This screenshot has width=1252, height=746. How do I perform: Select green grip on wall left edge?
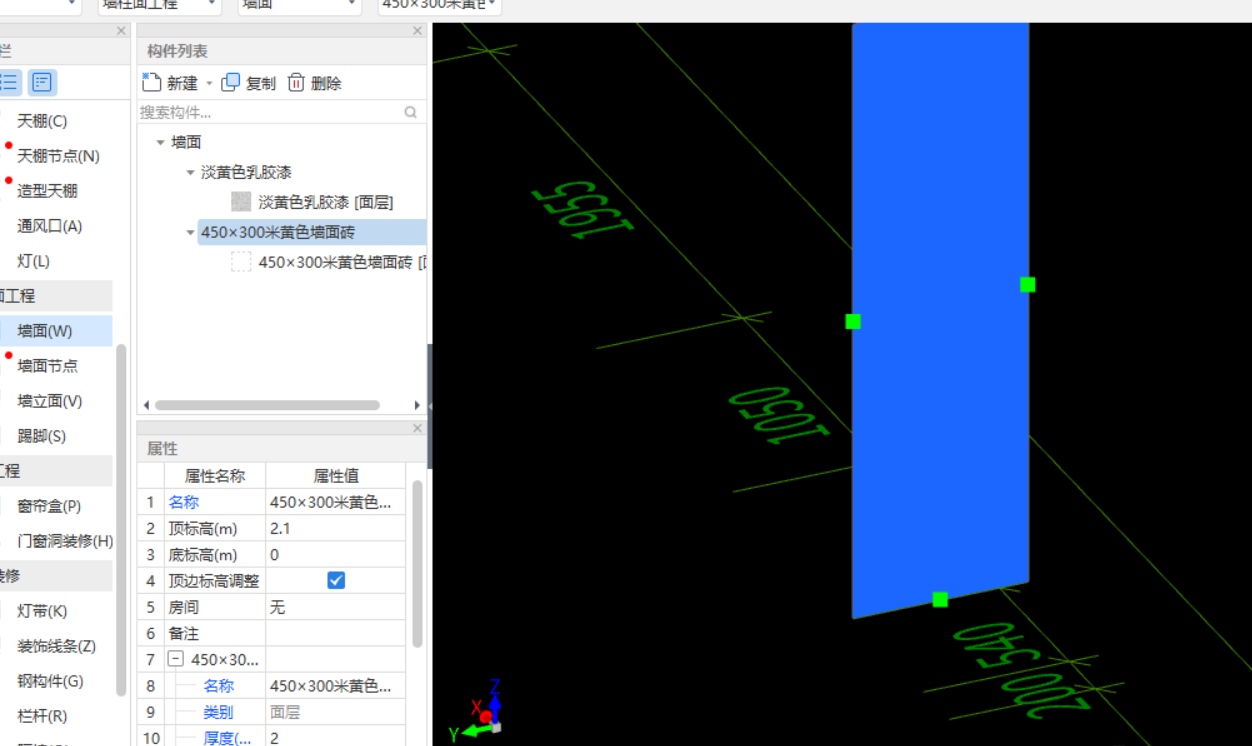pyautogui.click(x=853, y=321)
